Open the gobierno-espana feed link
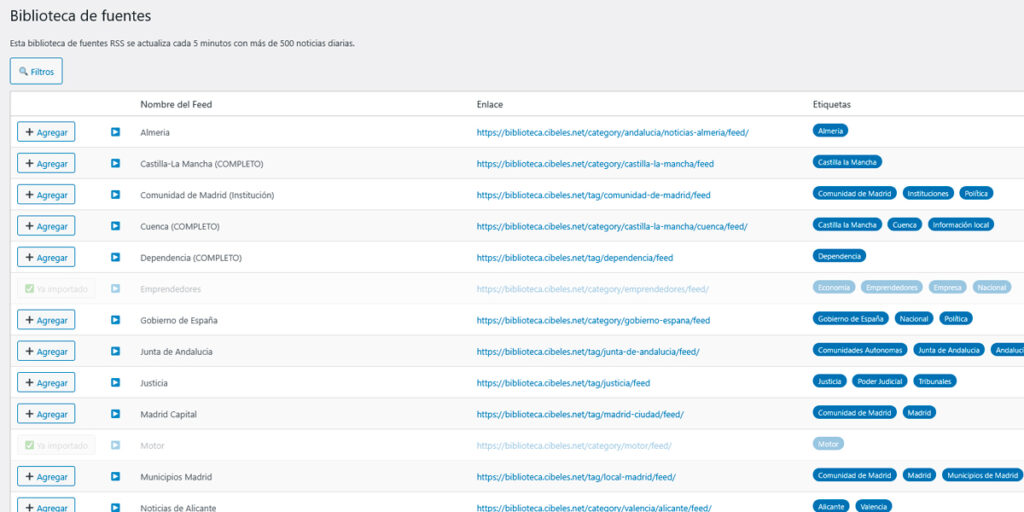1024x512 pixels. [x=593, y=320]
